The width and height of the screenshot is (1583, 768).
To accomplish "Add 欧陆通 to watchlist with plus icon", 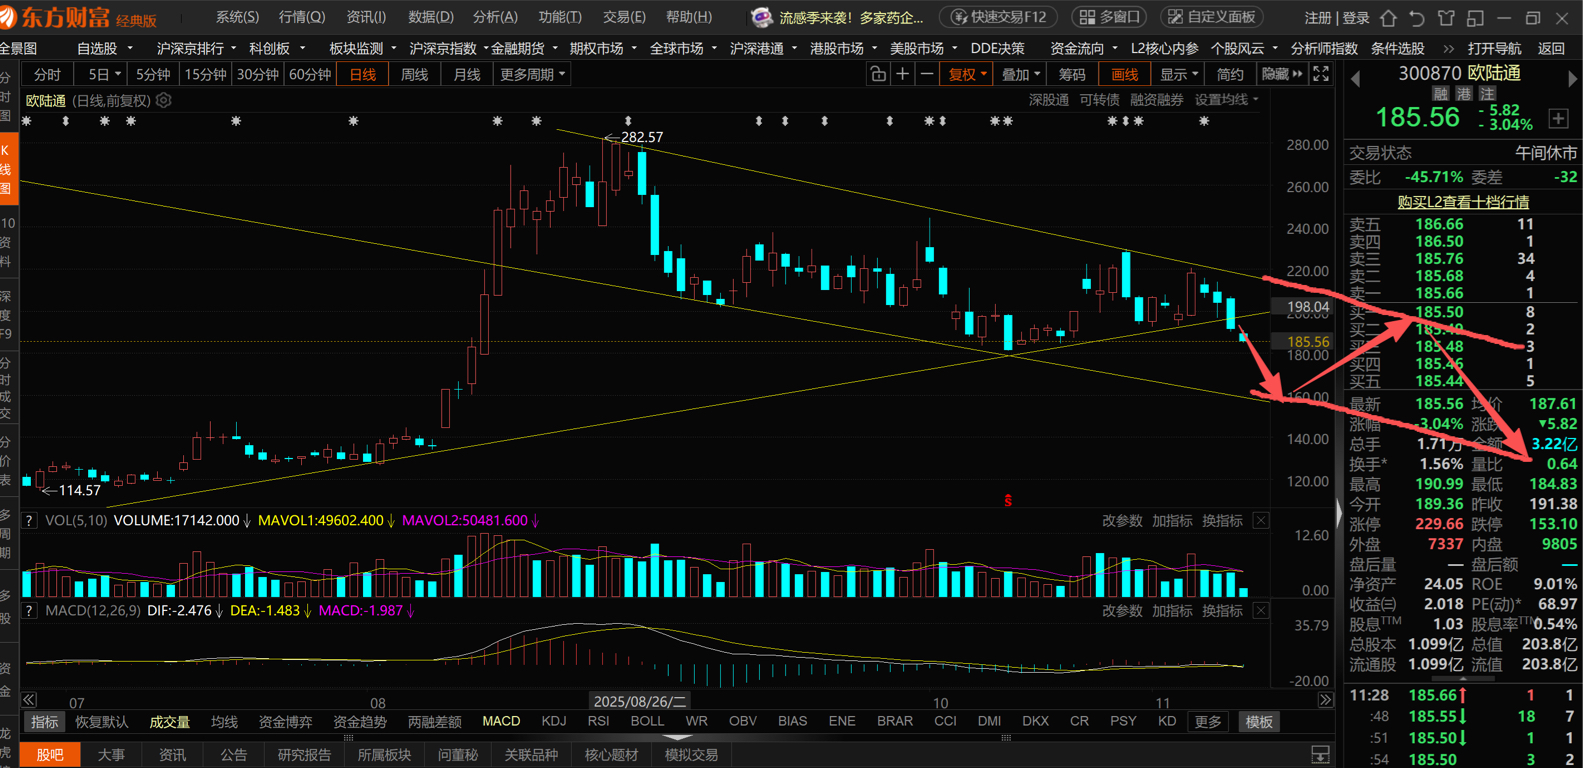I will click(x=1558, y=119).
